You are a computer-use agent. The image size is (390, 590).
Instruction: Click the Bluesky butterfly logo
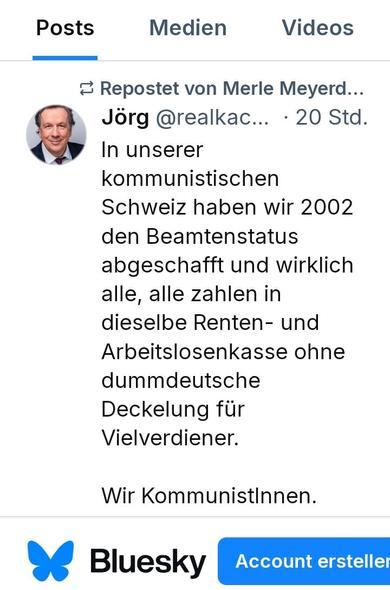[51, 561]
